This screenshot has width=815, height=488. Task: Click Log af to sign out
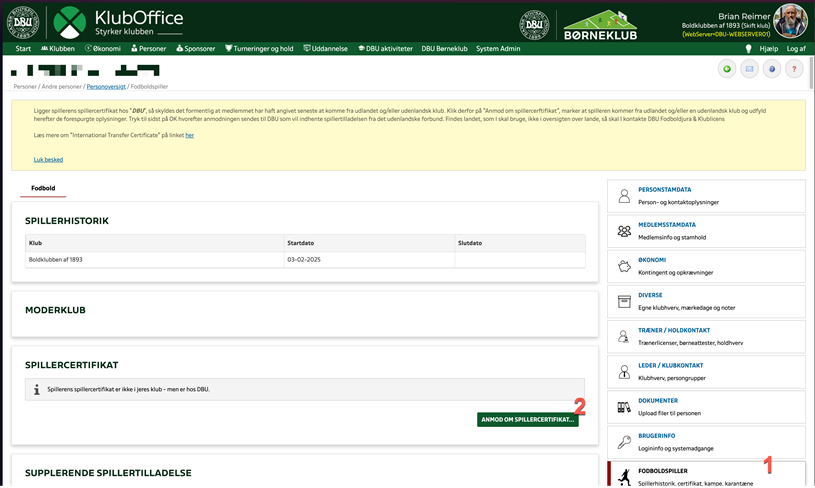tap(796, 48)
